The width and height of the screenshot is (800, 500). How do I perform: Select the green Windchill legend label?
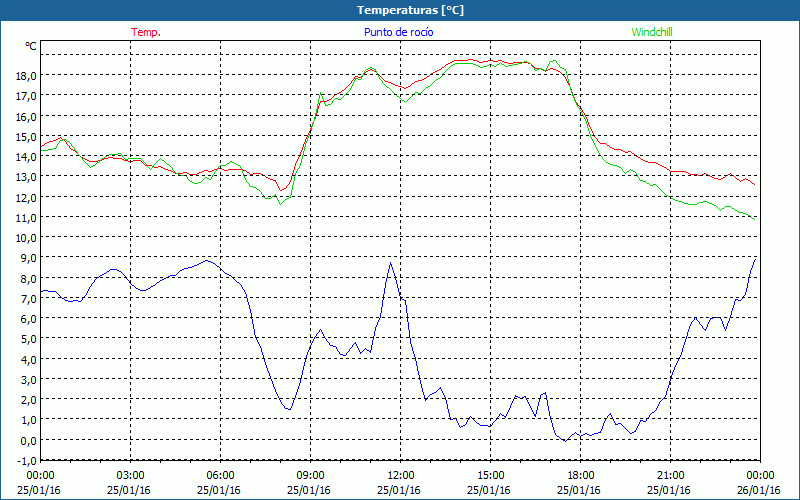coord(652,32)
